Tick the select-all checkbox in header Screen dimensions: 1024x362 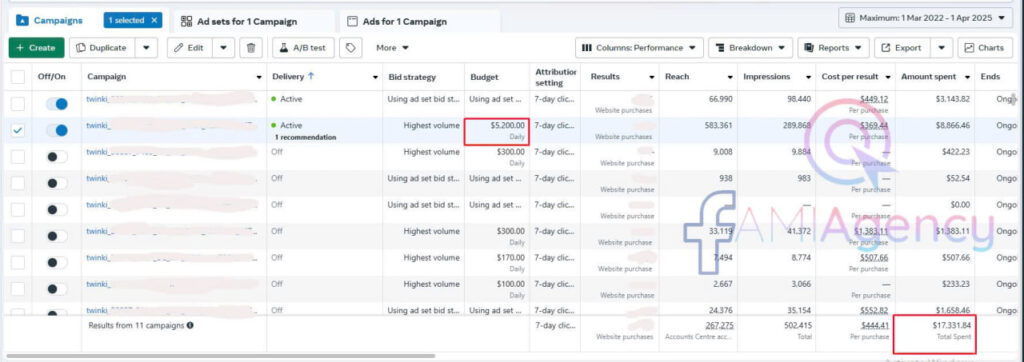[x=18, y=76]
